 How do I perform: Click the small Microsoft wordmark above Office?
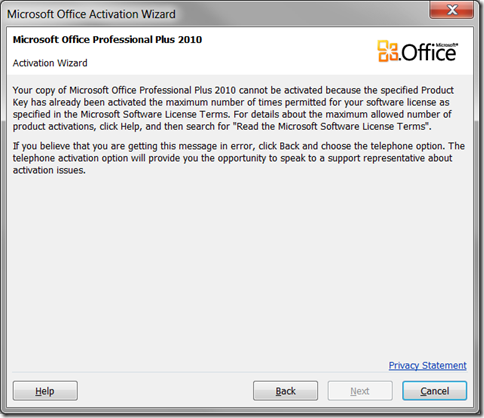(446, 45)
